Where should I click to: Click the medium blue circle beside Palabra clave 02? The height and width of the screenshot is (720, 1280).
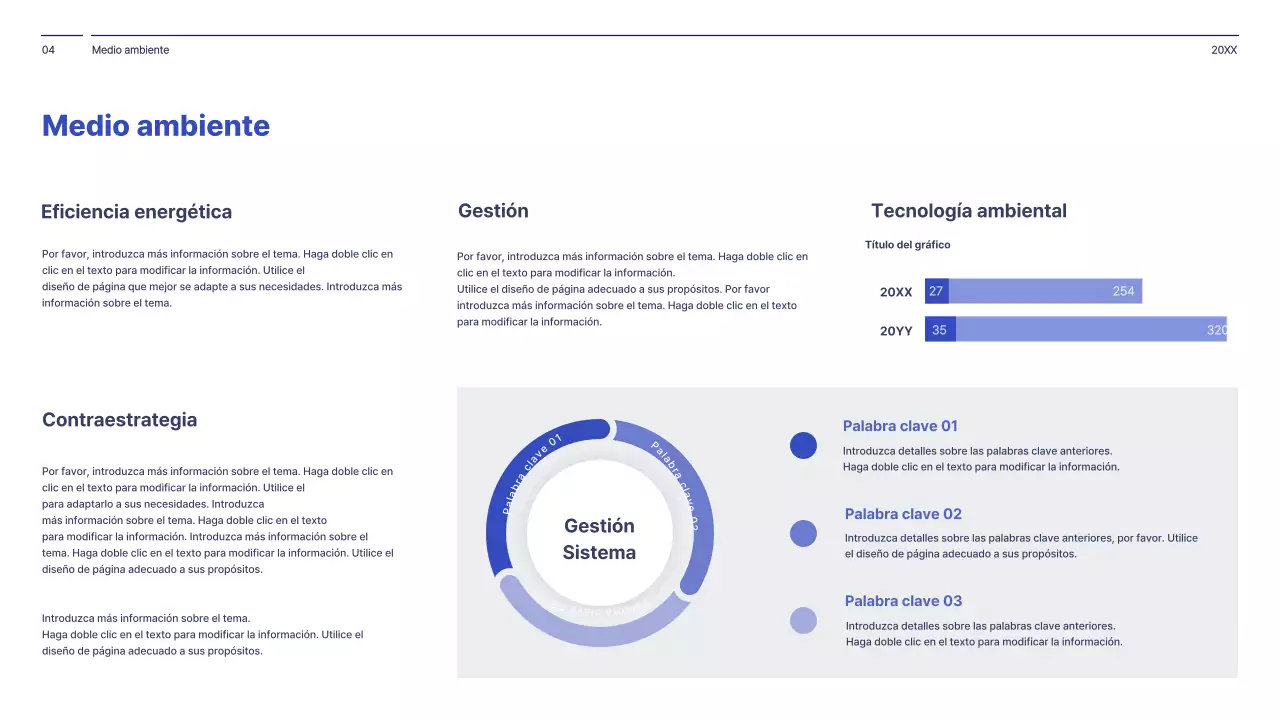[803, 534]
